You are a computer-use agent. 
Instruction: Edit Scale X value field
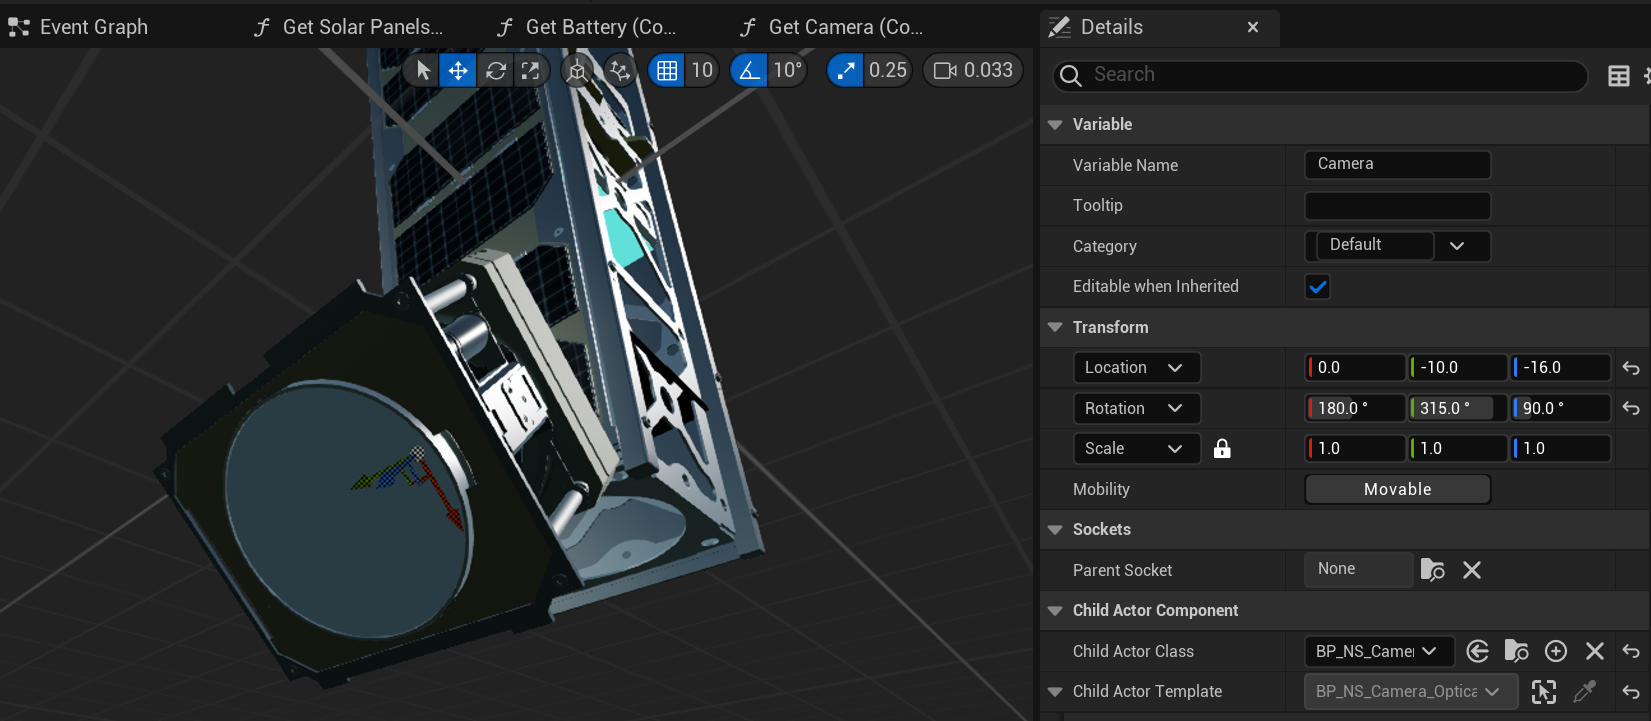click(x=1355, y=448)
